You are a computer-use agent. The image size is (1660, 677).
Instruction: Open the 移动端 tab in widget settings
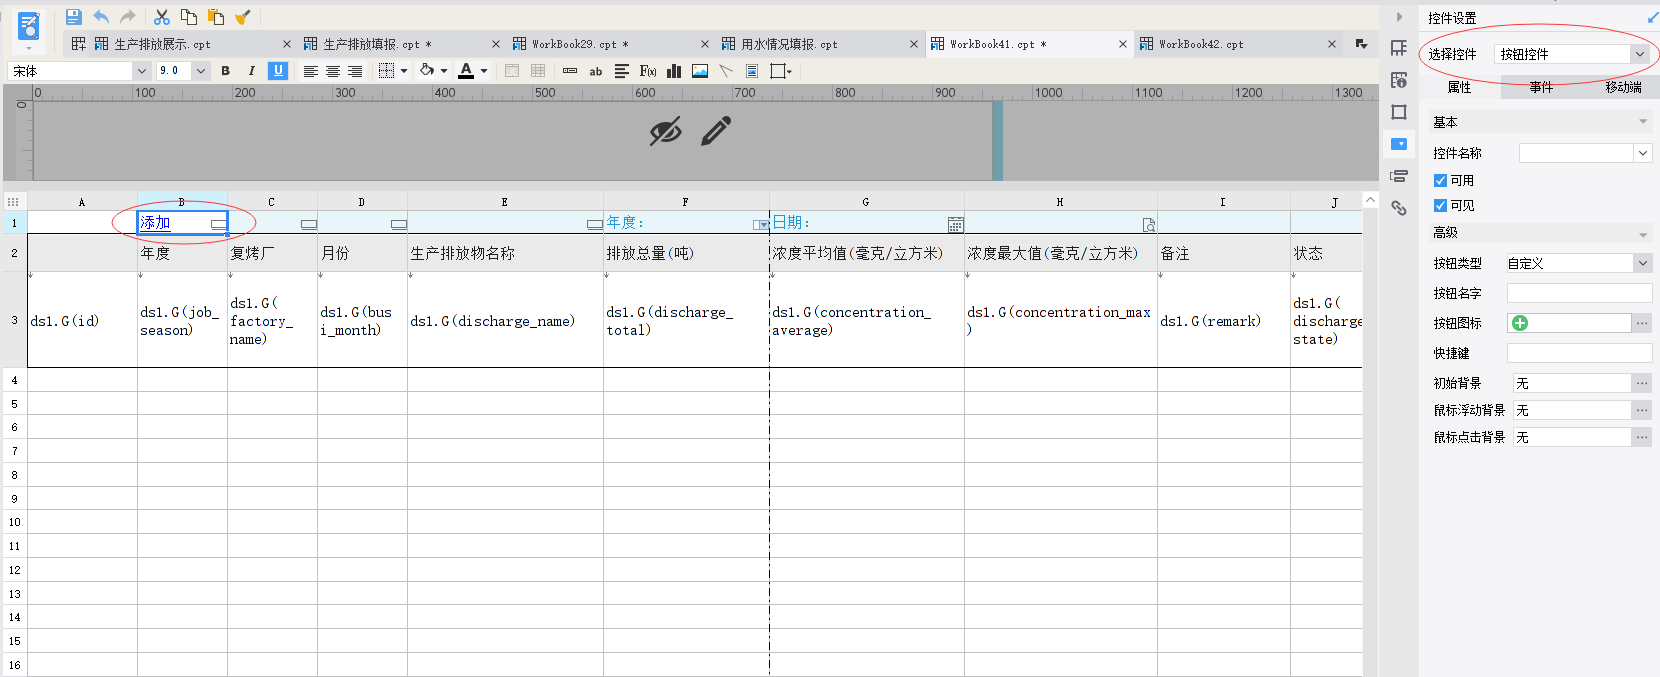click(1623, 87)
